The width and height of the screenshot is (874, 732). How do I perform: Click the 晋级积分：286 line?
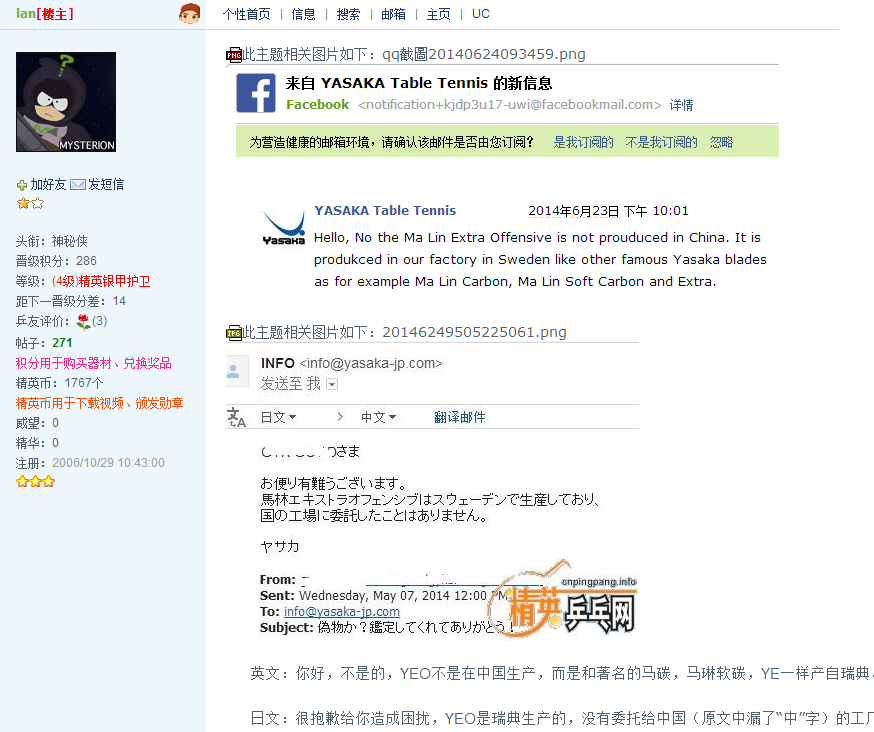click(x=56, y=261)
